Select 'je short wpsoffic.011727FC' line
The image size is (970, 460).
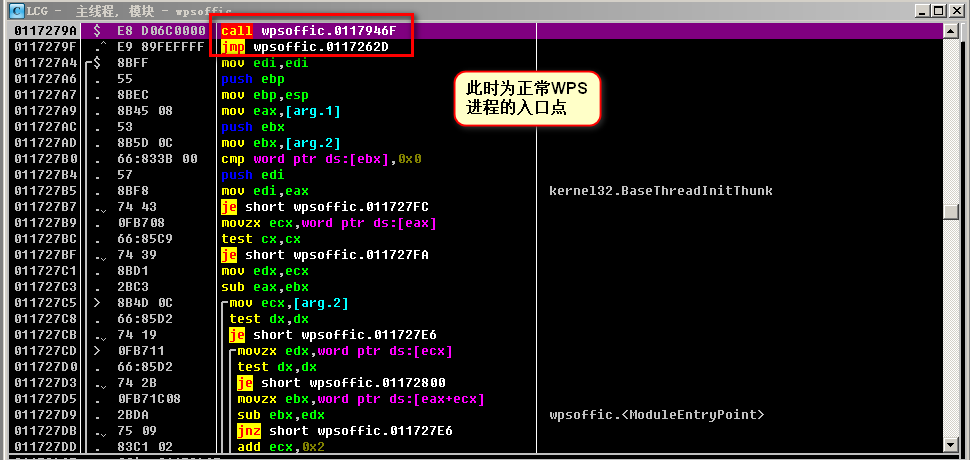tap(324, 207)
